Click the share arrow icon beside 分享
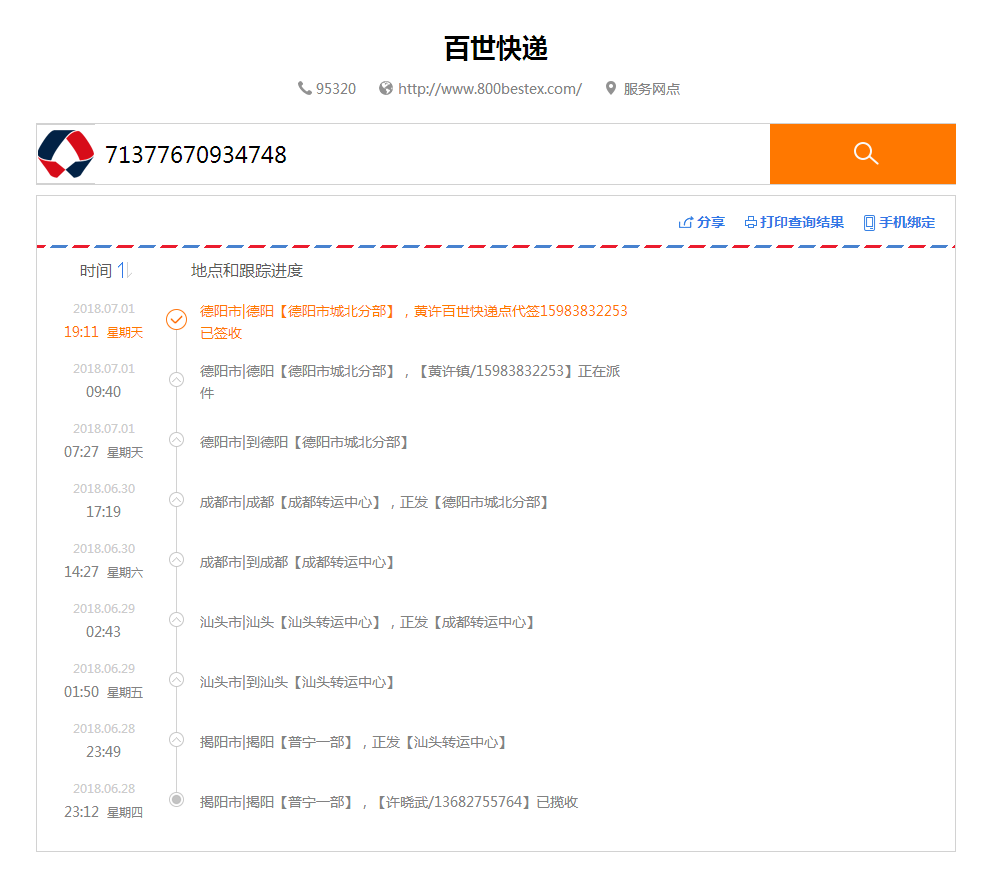 (x=685, y=222)
